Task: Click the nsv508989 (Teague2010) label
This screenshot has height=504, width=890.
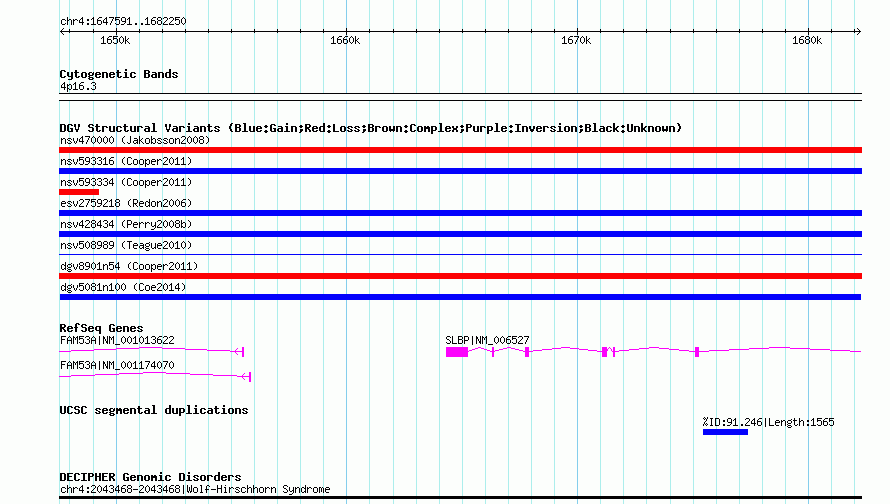Action: pos(126,245)
